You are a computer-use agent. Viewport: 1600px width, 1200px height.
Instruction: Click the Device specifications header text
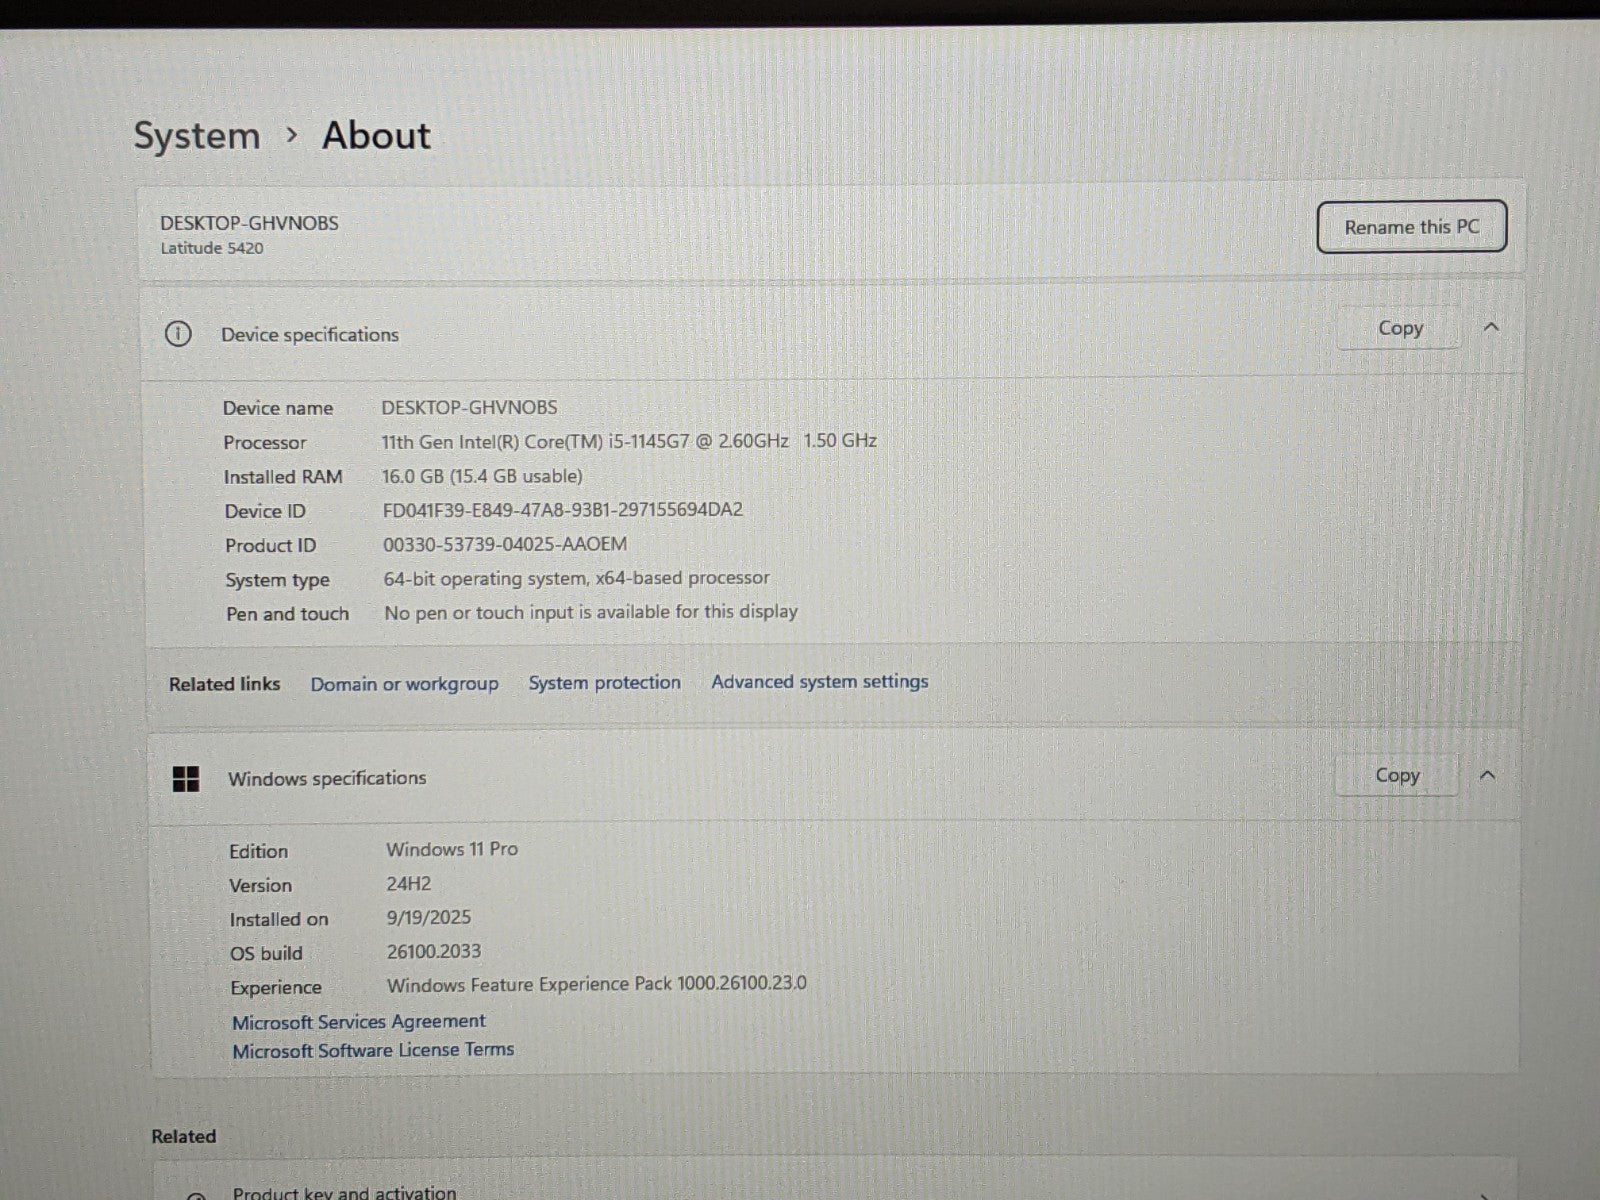pos(310,335)
